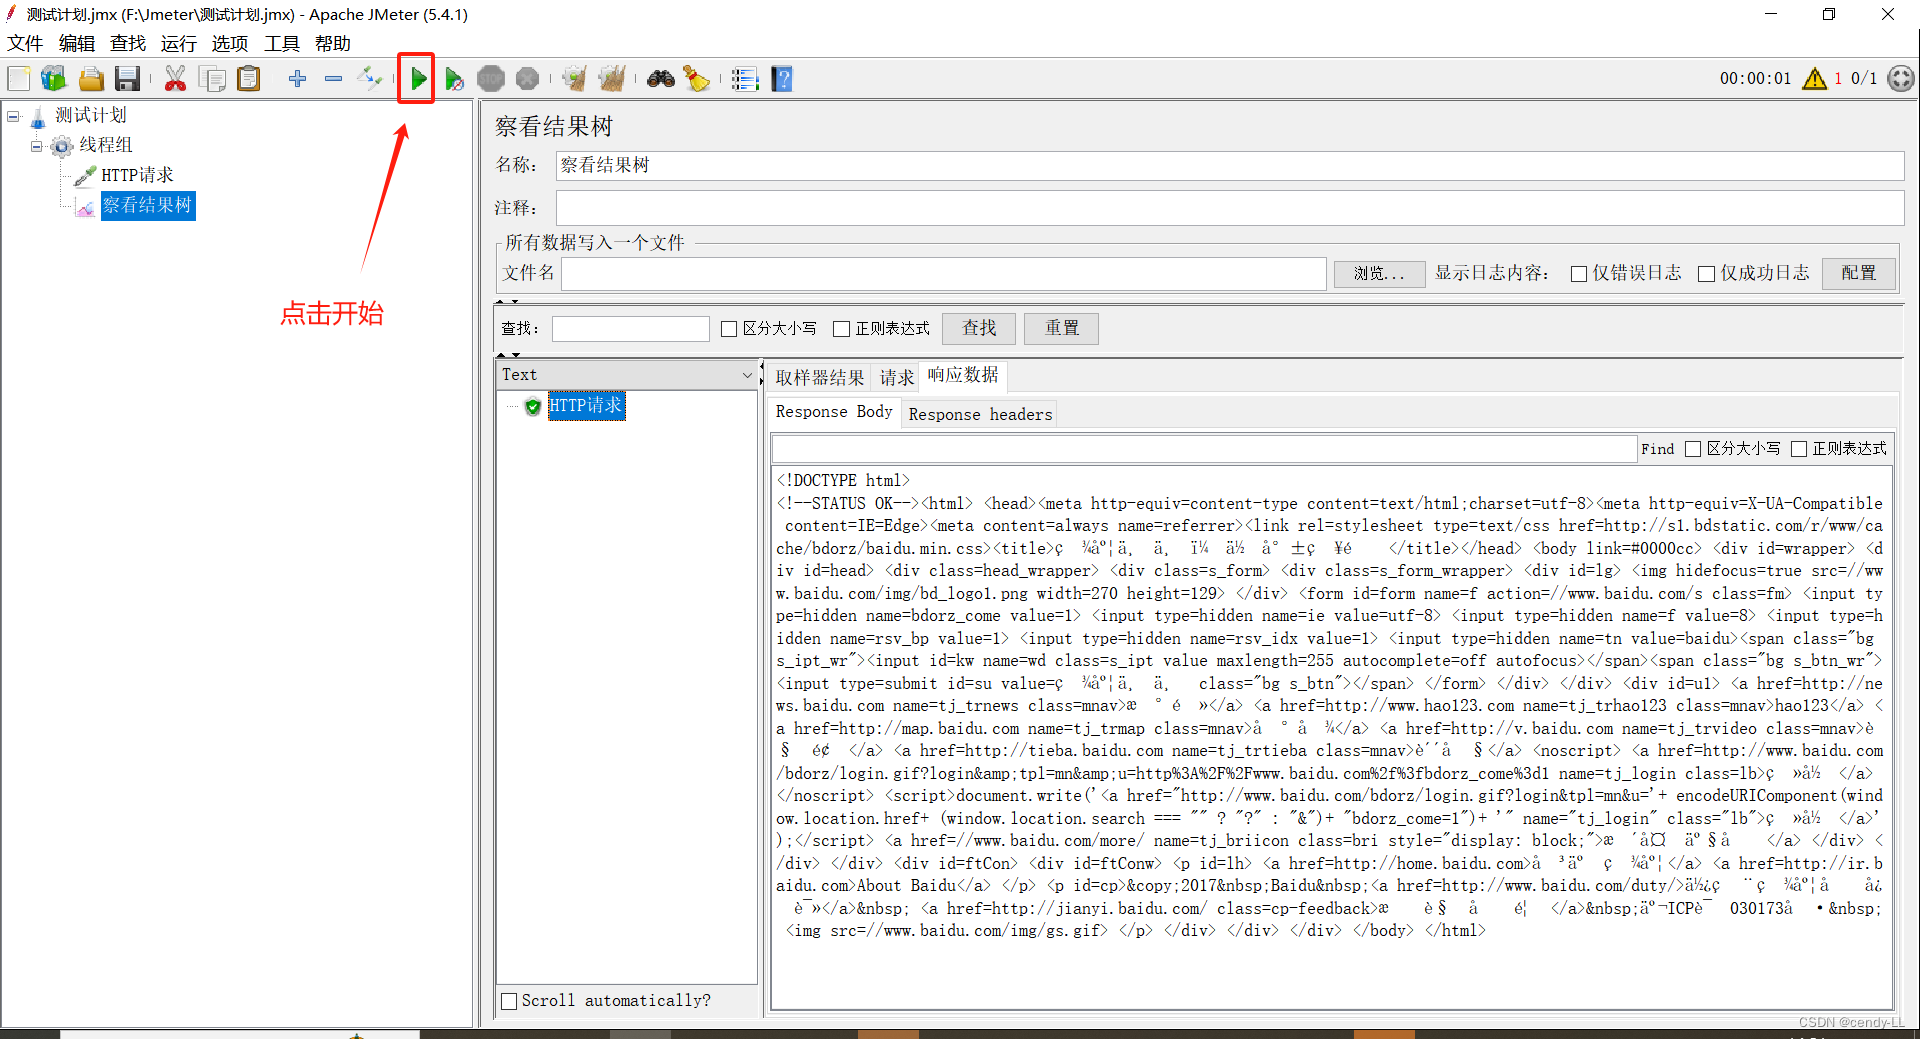Open the 查找 menu
The image size is (1920, 1039).
(x=128, y=43)
